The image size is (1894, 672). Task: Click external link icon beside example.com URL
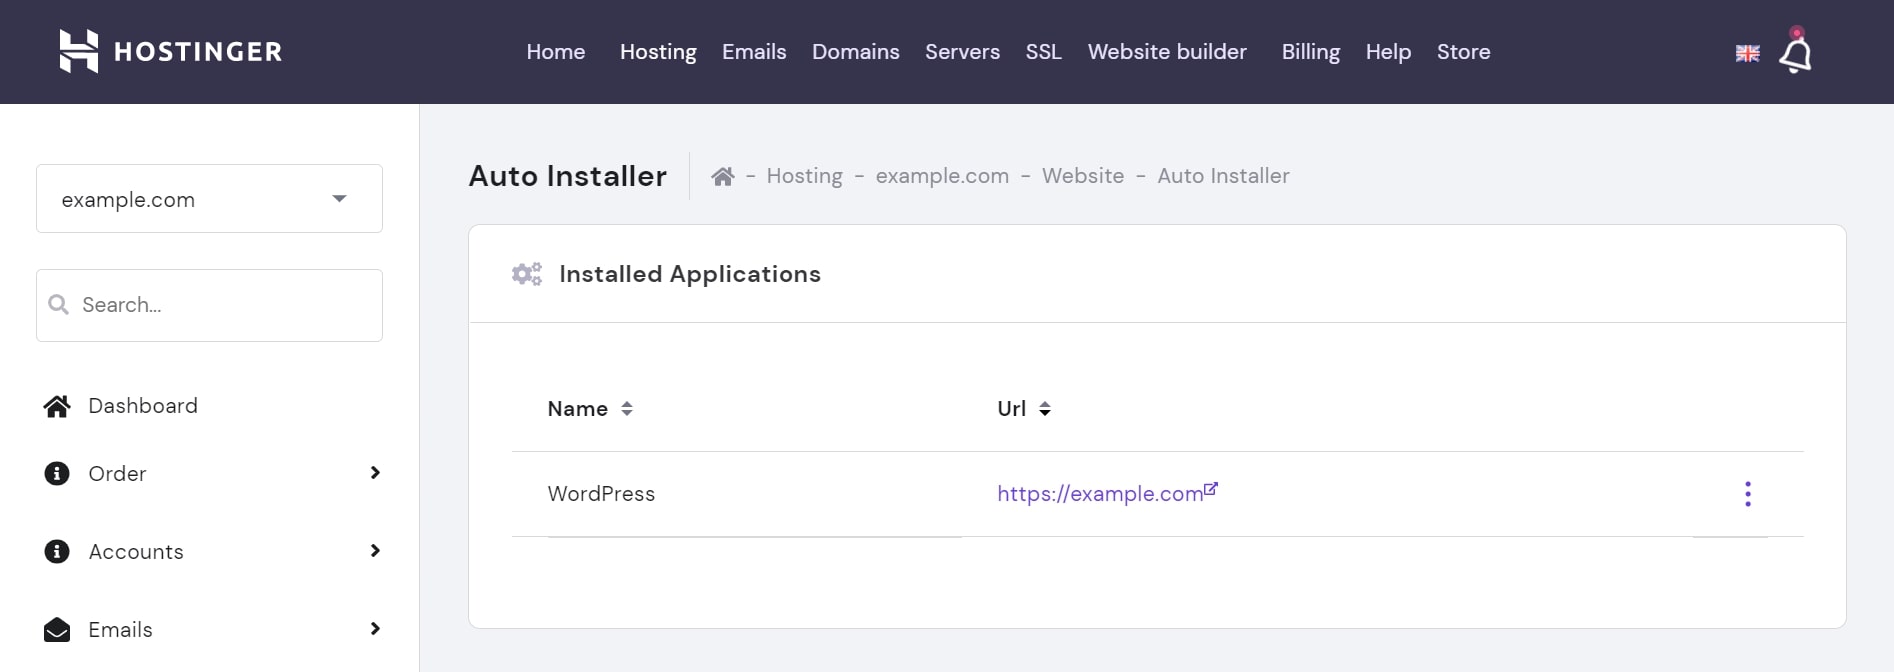(1211, 488)
